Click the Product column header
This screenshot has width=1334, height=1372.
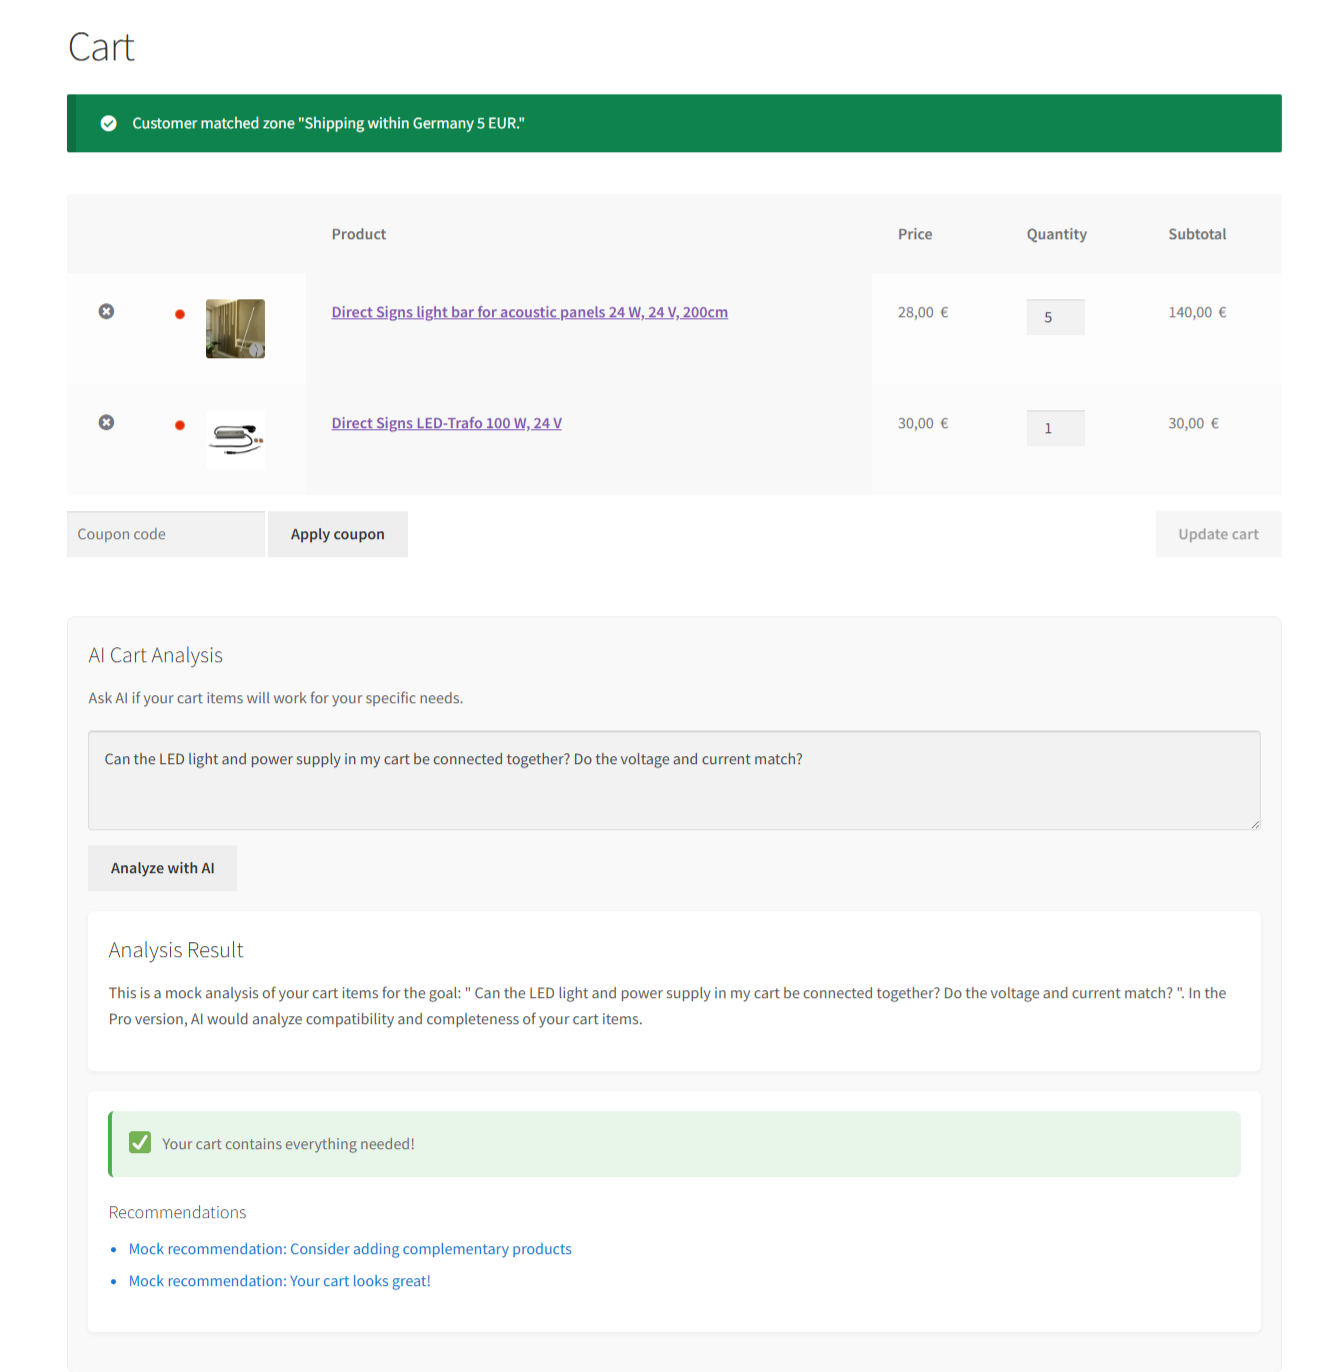[359, 234]
